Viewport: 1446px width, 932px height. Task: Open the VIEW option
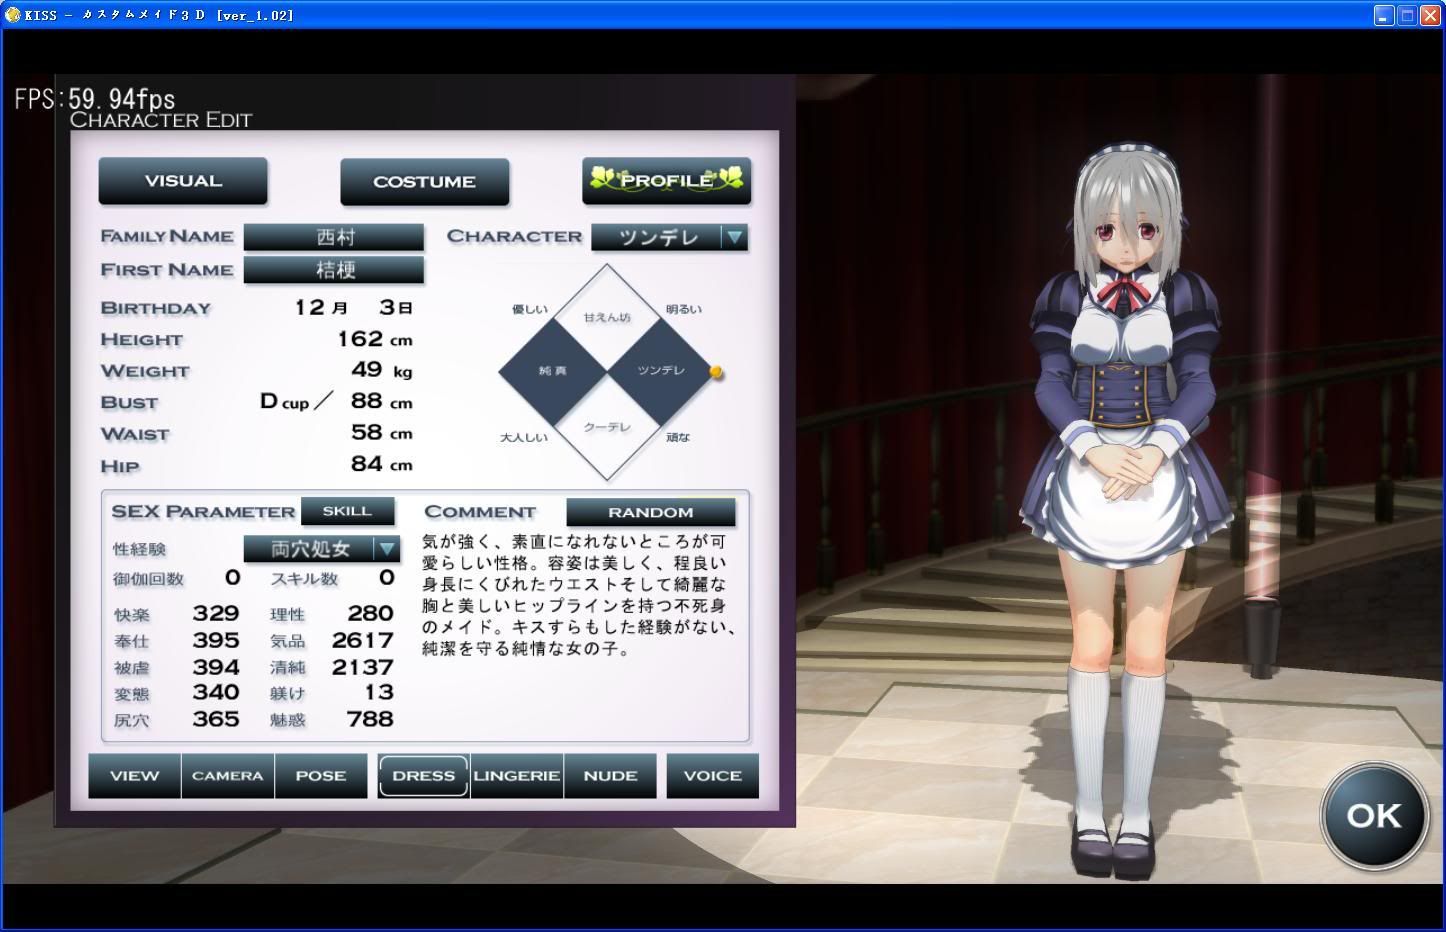[x=135, y=776]
